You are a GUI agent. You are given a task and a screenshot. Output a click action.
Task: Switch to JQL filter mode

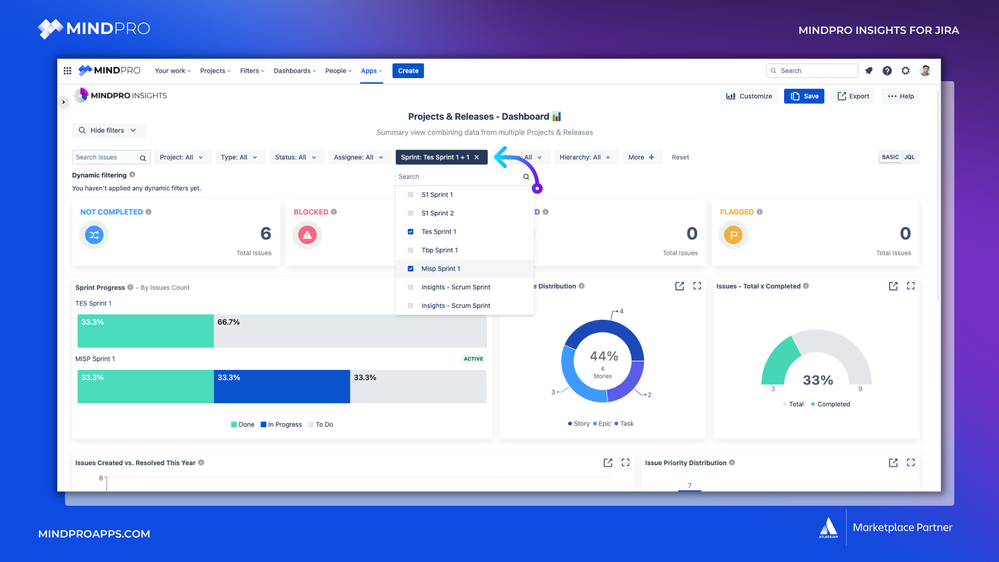point(910,157)
